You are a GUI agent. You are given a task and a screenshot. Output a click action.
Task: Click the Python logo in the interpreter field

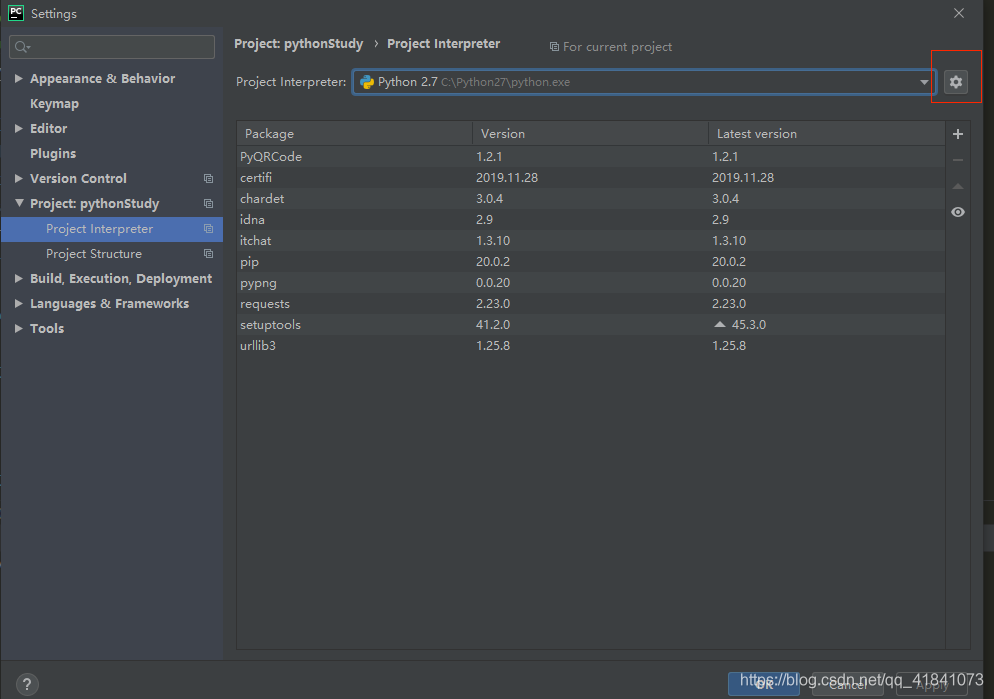[369, 81]
